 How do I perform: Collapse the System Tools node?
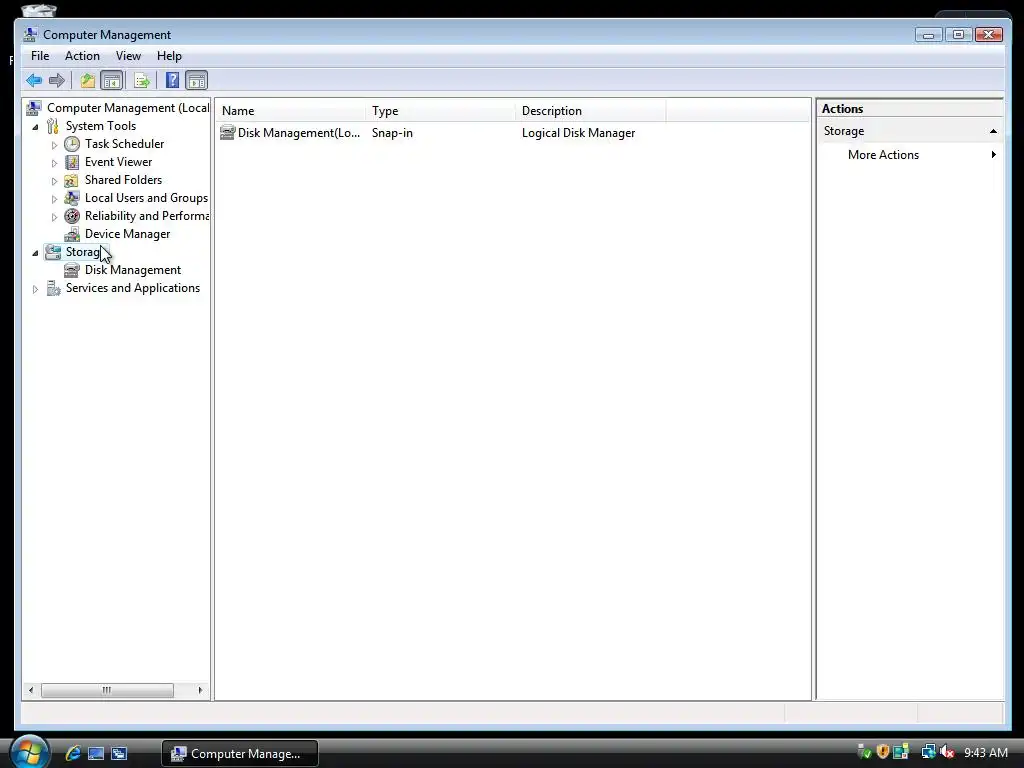coord(35,127)
